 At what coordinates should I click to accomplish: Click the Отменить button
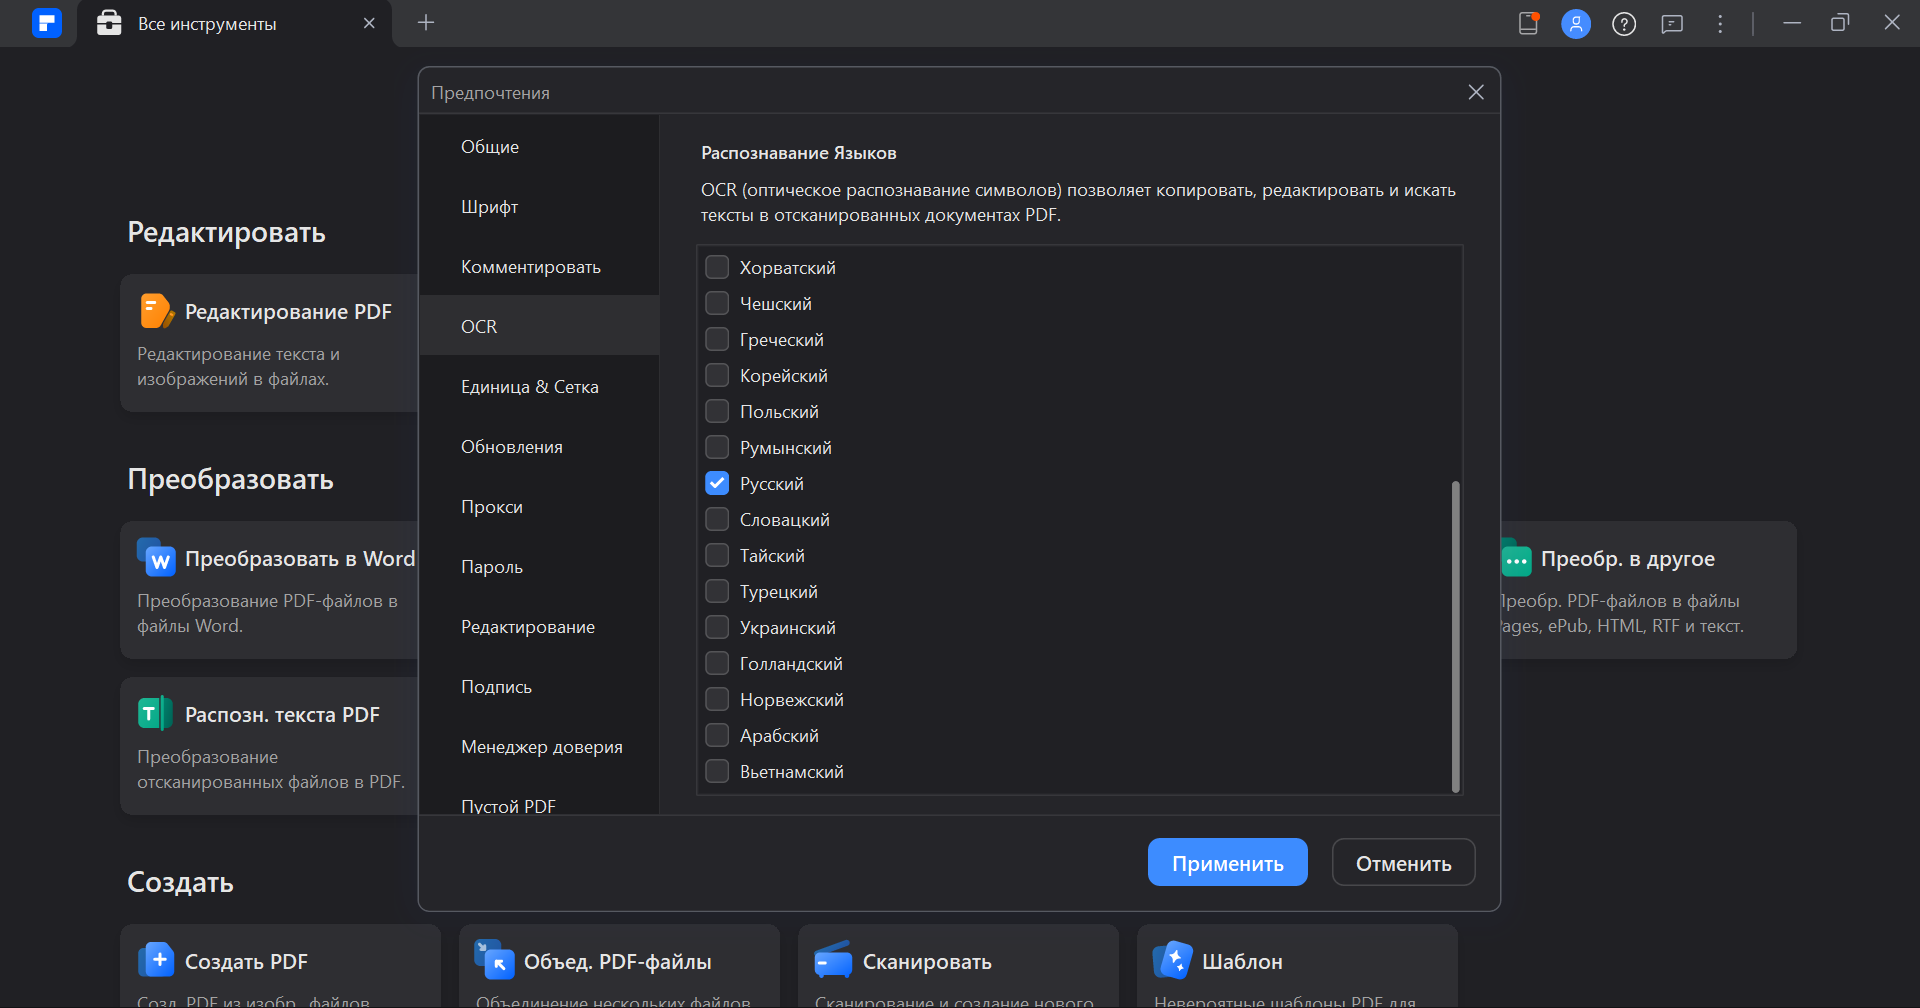(1403, 862)
